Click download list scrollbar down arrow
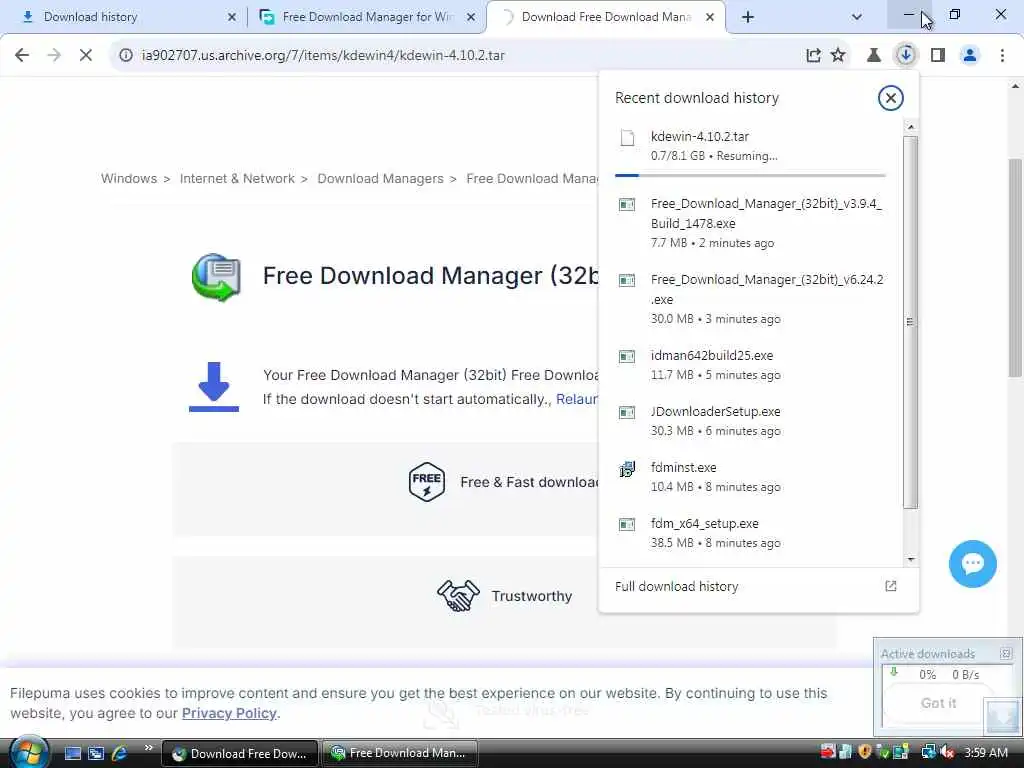This screenshot has width=1024, height=768. tap(911, 560)
